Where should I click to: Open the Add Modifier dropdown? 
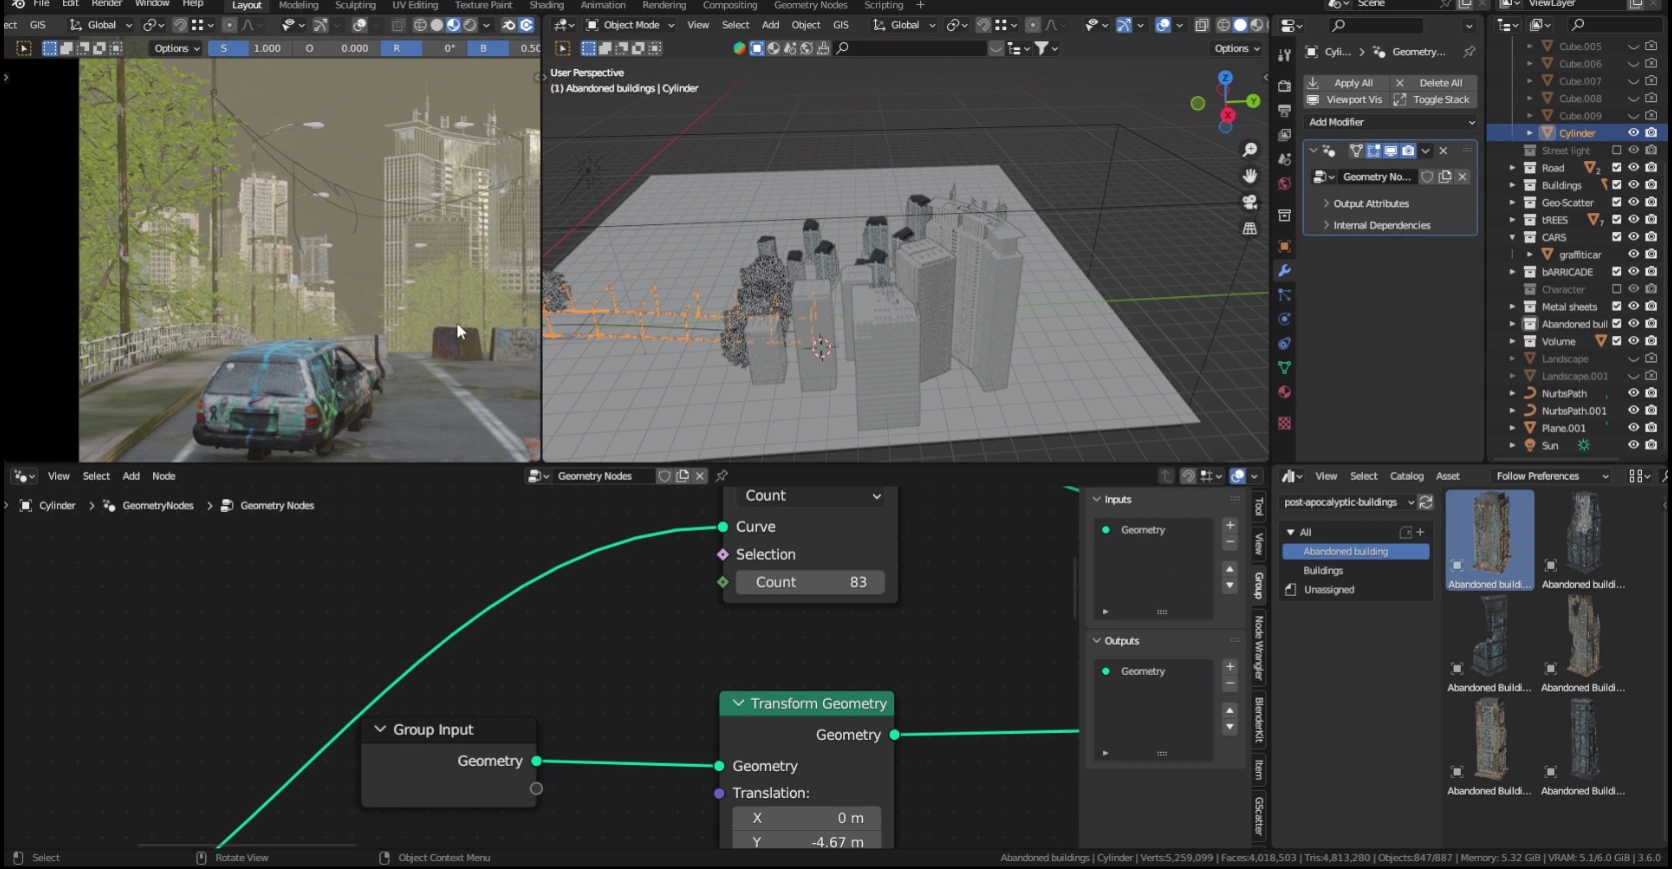pyautogui.click(x=1391, y=122)
